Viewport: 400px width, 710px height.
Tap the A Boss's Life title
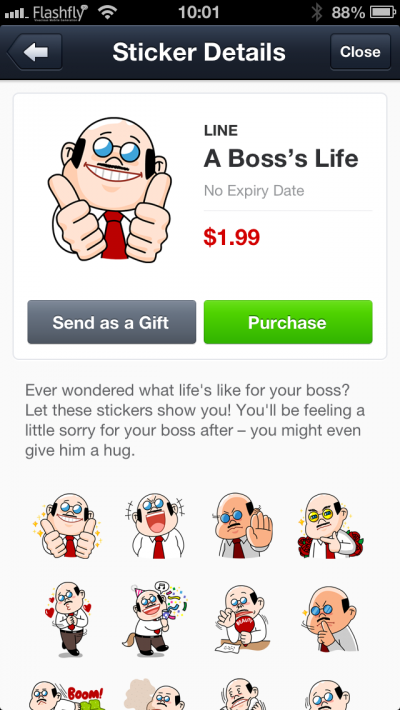click(281, 159)
